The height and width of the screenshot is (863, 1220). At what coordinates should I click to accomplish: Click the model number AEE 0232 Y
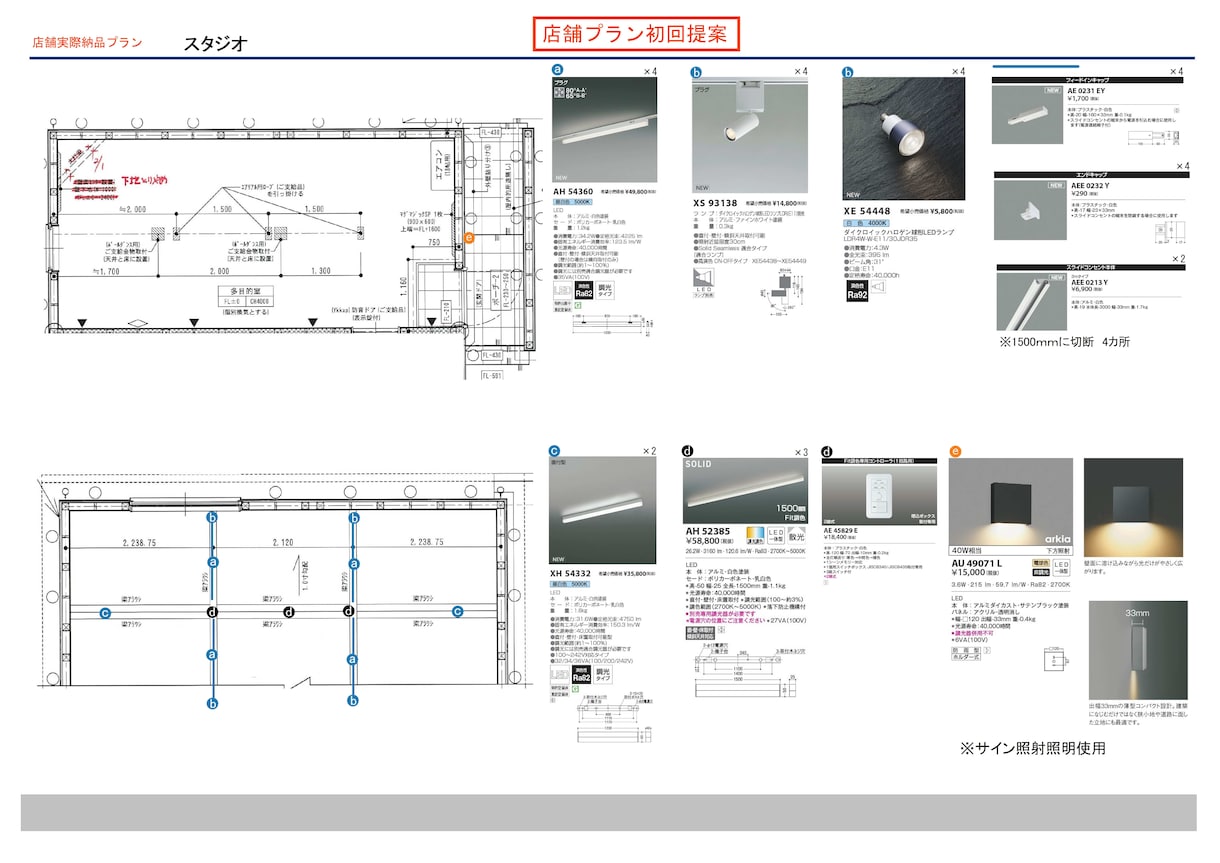pyautogui.click(x=1088, y=187)
